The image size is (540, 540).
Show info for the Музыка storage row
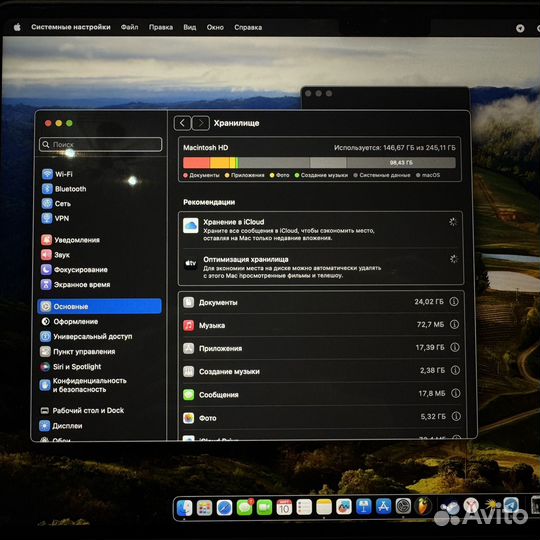point(454,324)
